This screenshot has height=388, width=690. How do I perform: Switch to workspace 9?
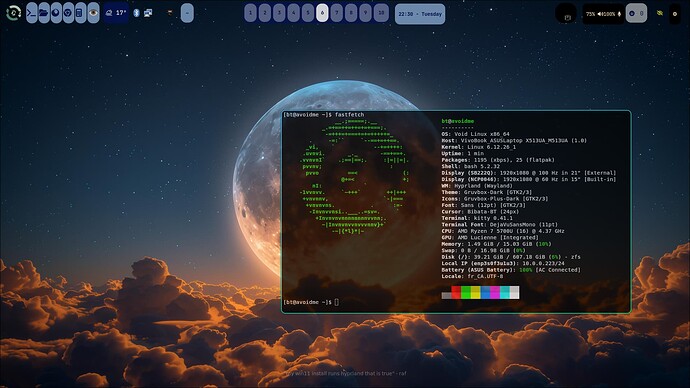point(365,13)
